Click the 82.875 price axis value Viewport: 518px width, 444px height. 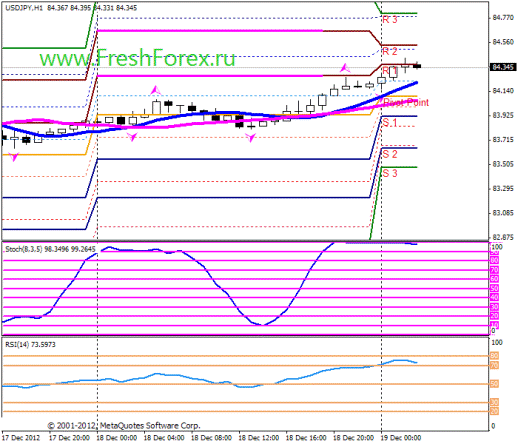coord(503,237)
